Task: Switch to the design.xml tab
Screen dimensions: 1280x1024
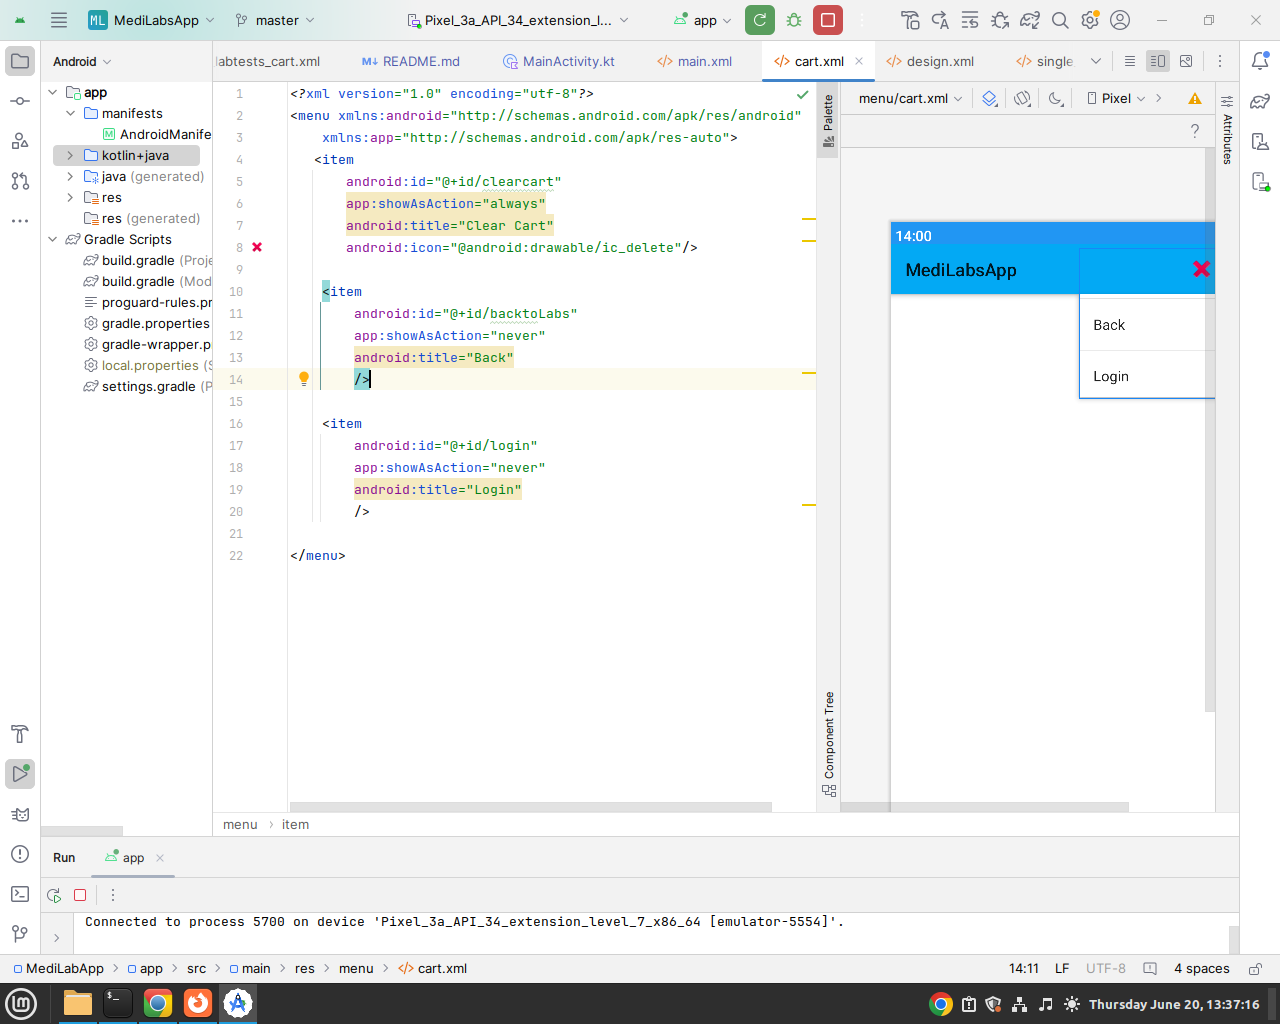Action: 930,61
